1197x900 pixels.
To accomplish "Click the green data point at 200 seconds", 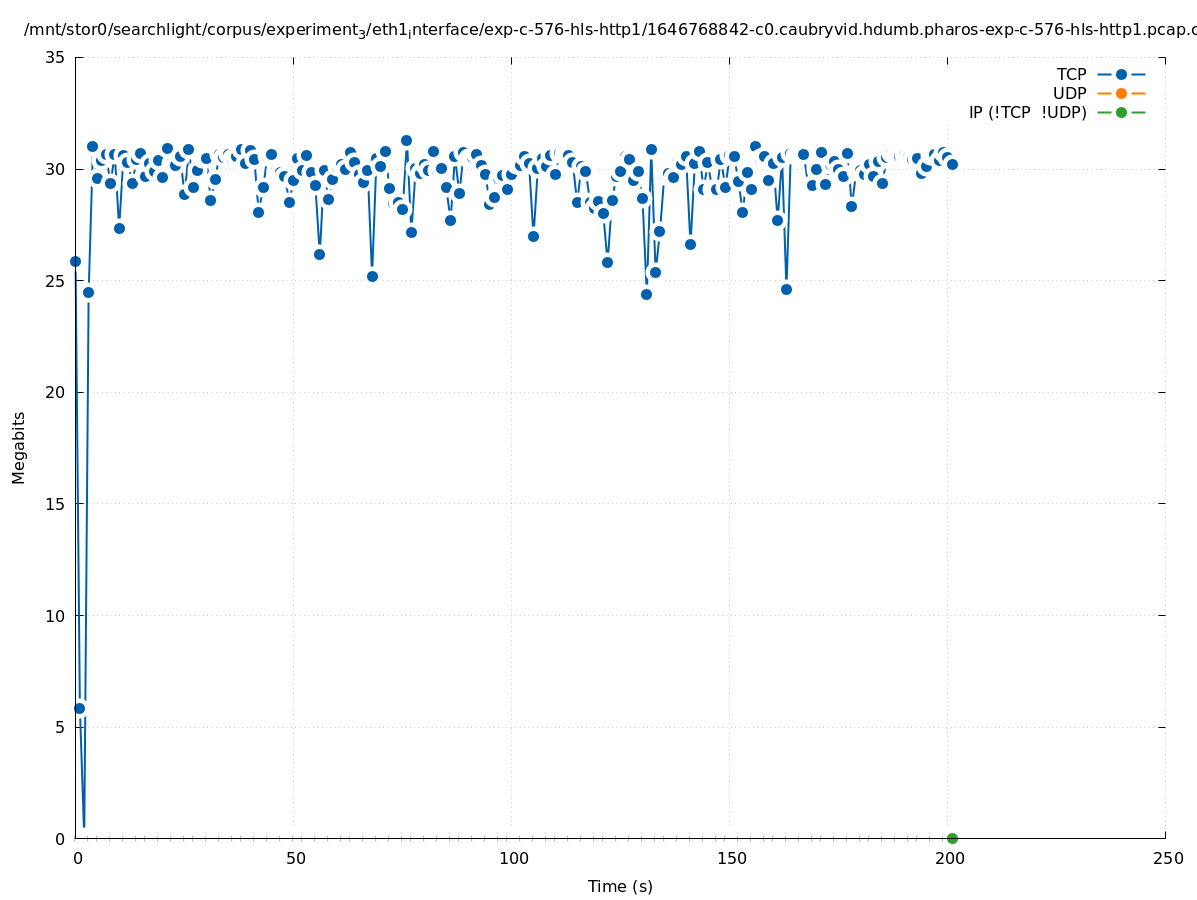I will pos(952,838).
